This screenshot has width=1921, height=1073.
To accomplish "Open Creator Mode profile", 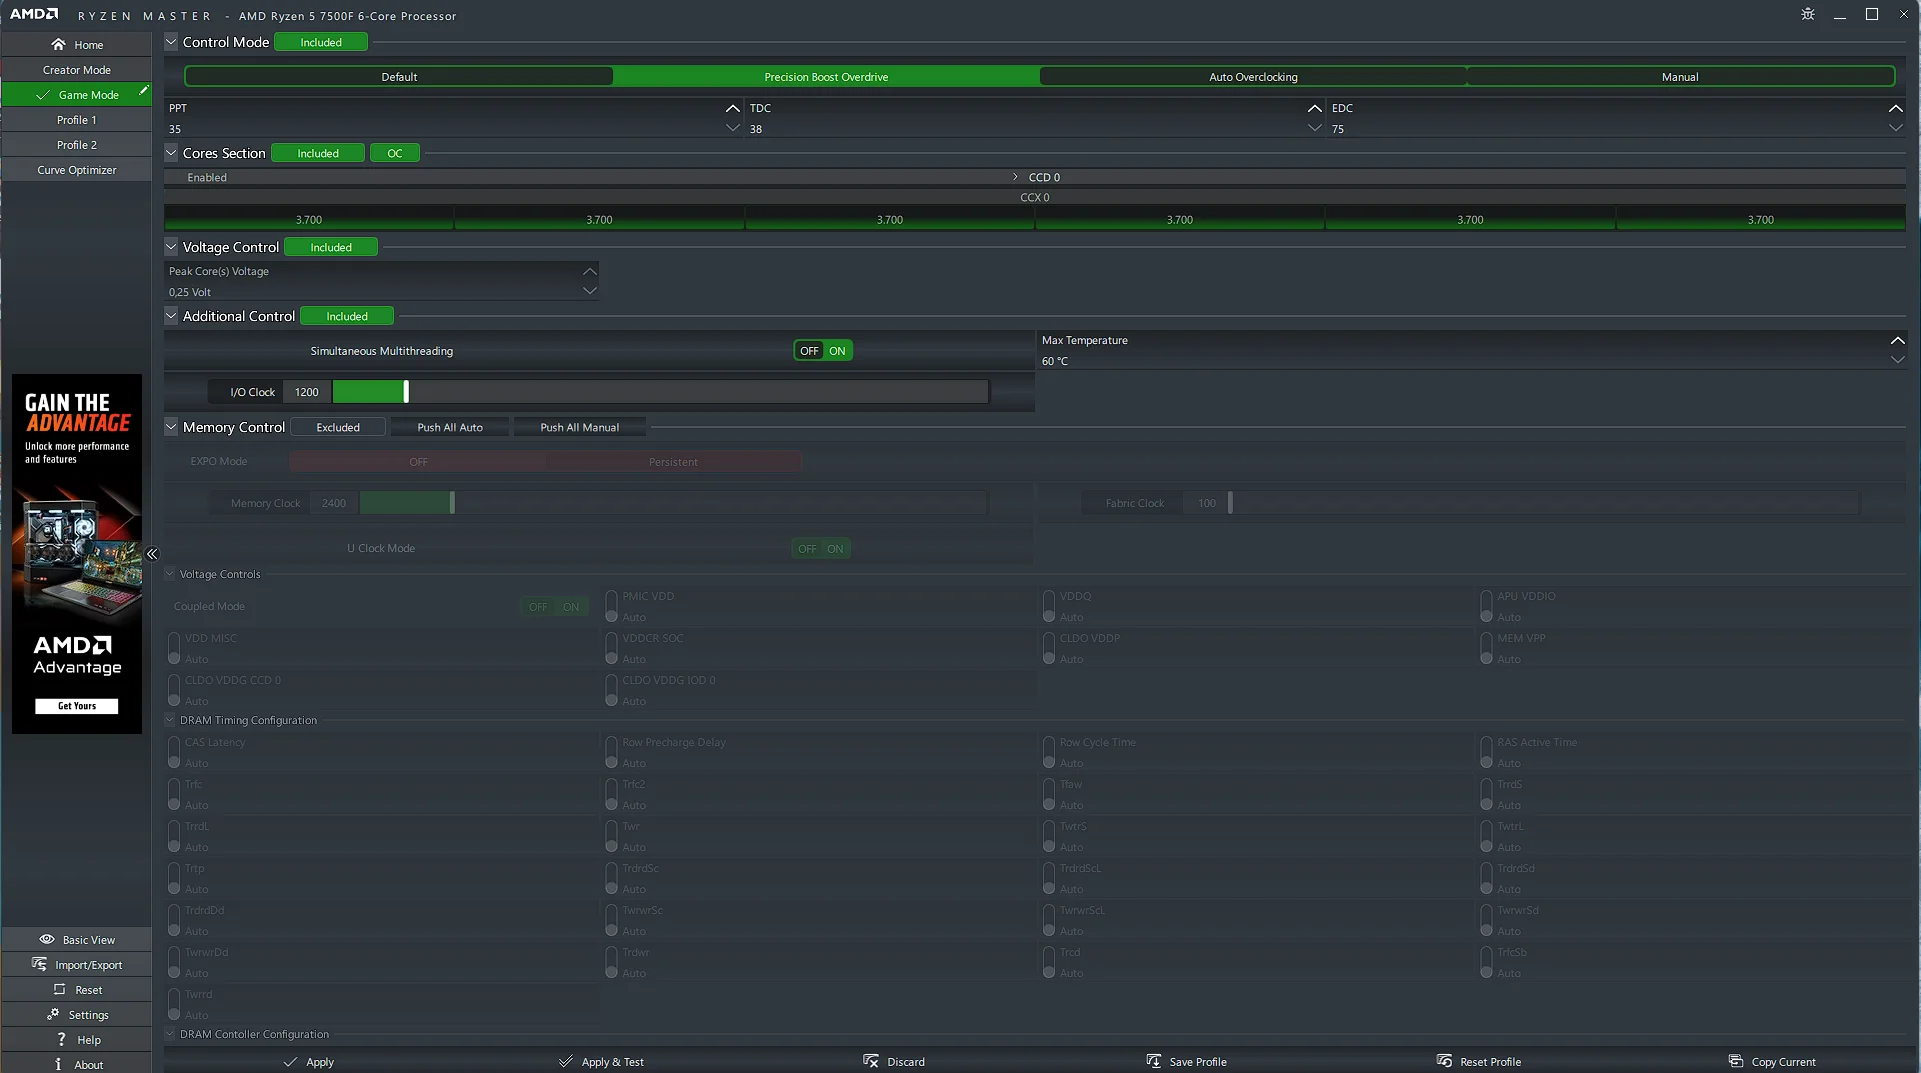I will (x=77, y=70).
